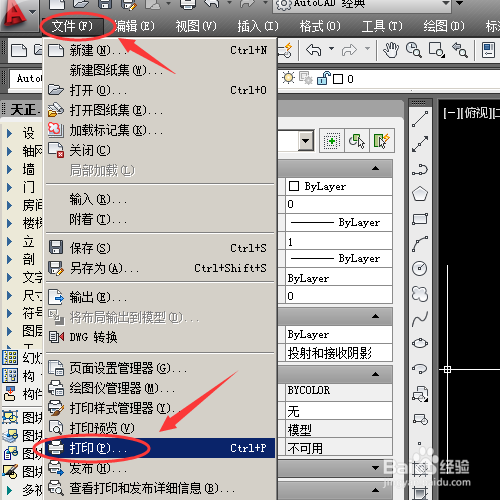Open the workspace AutoCAD 经典 dropdown

tap(446, 3)
